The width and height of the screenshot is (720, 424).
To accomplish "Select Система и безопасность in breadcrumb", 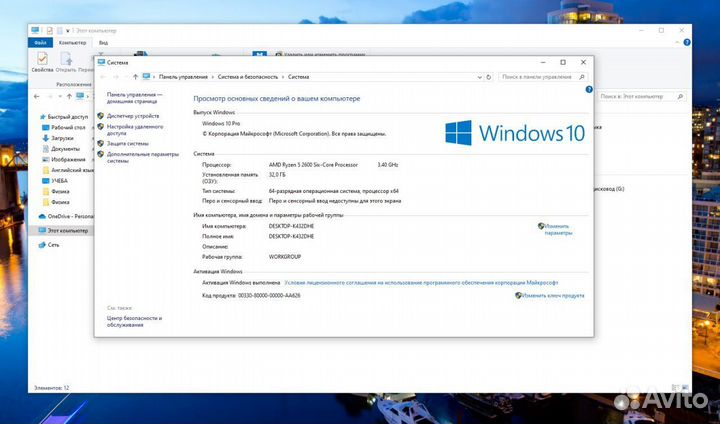I will coord(246,76).
